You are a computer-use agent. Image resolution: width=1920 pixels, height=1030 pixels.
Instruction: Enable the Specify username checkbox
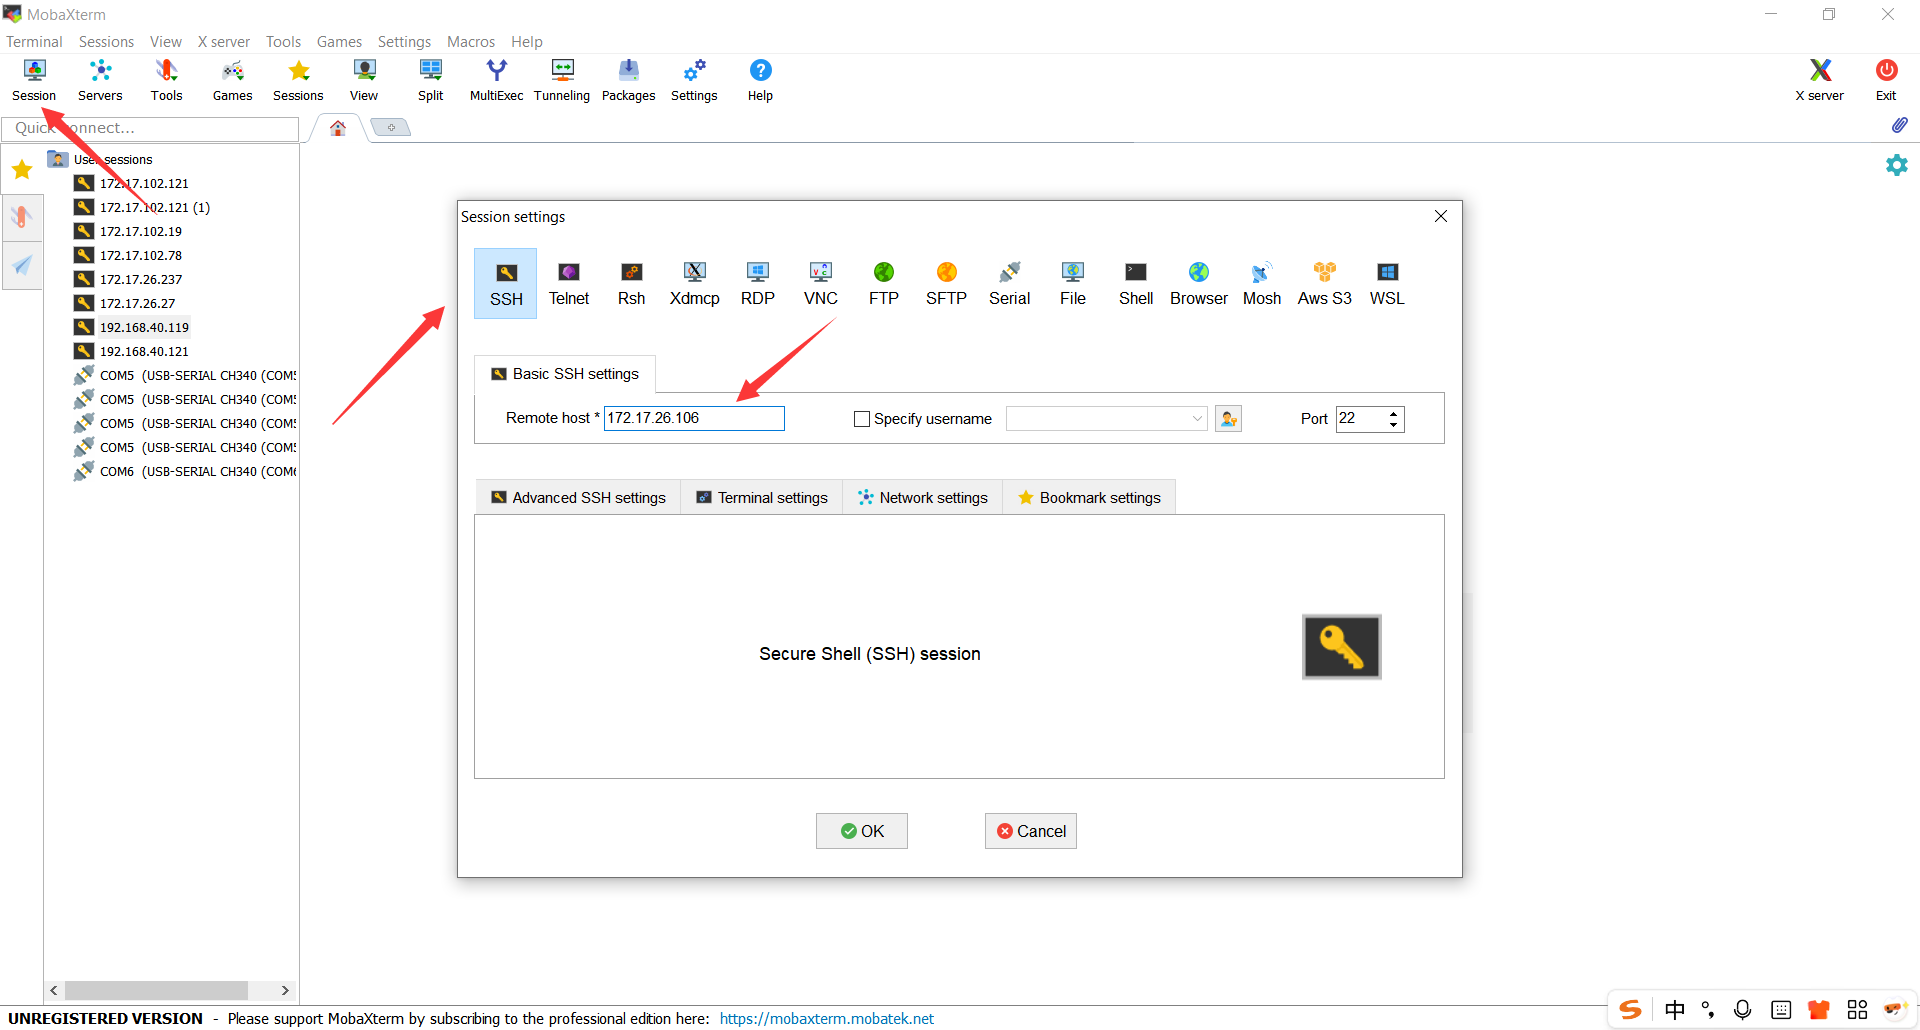click(x=862, y=419)
